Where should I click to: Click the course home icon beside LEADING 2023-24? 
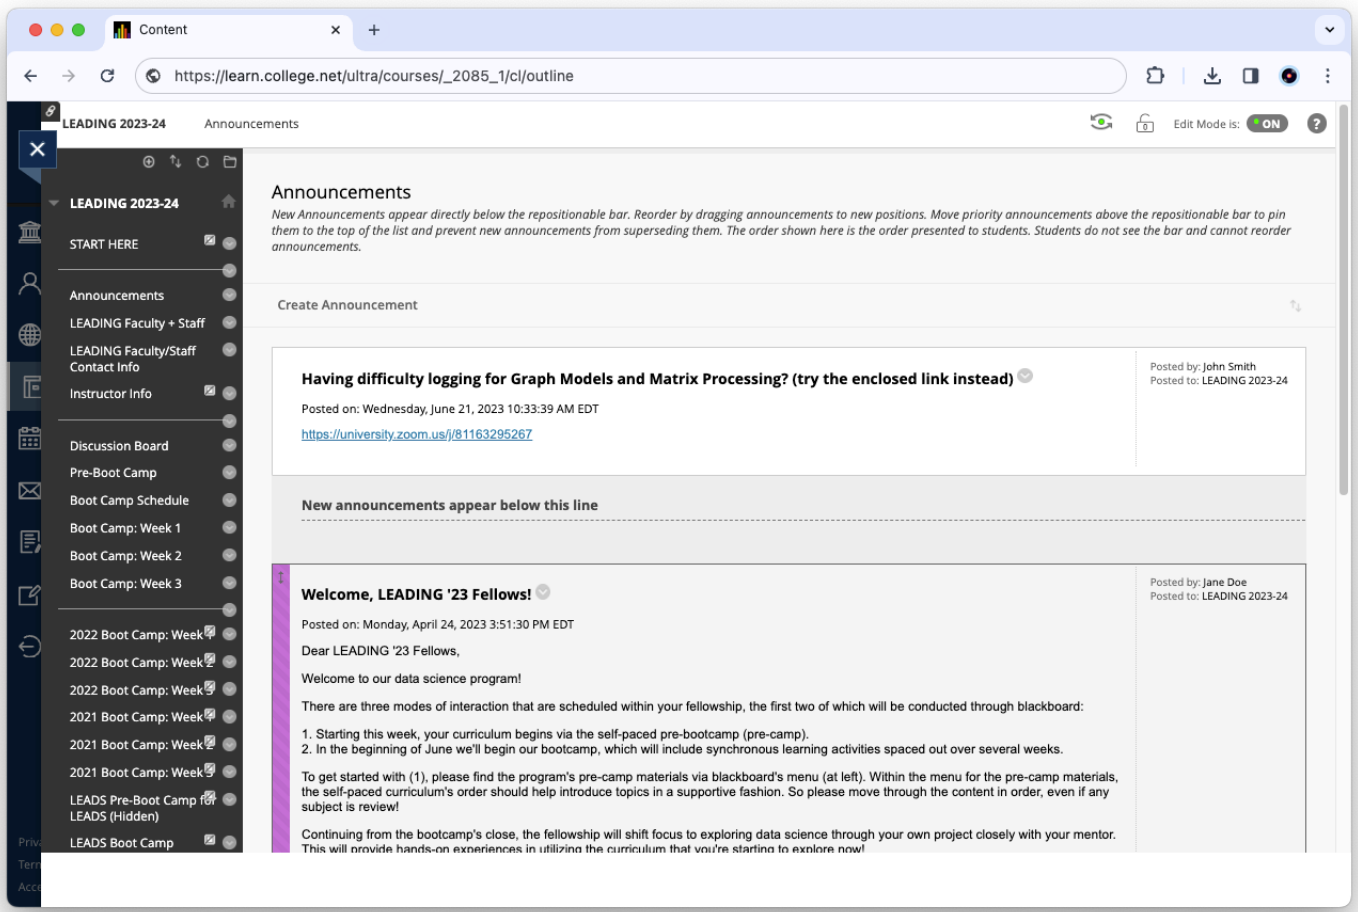coord(228,202)
